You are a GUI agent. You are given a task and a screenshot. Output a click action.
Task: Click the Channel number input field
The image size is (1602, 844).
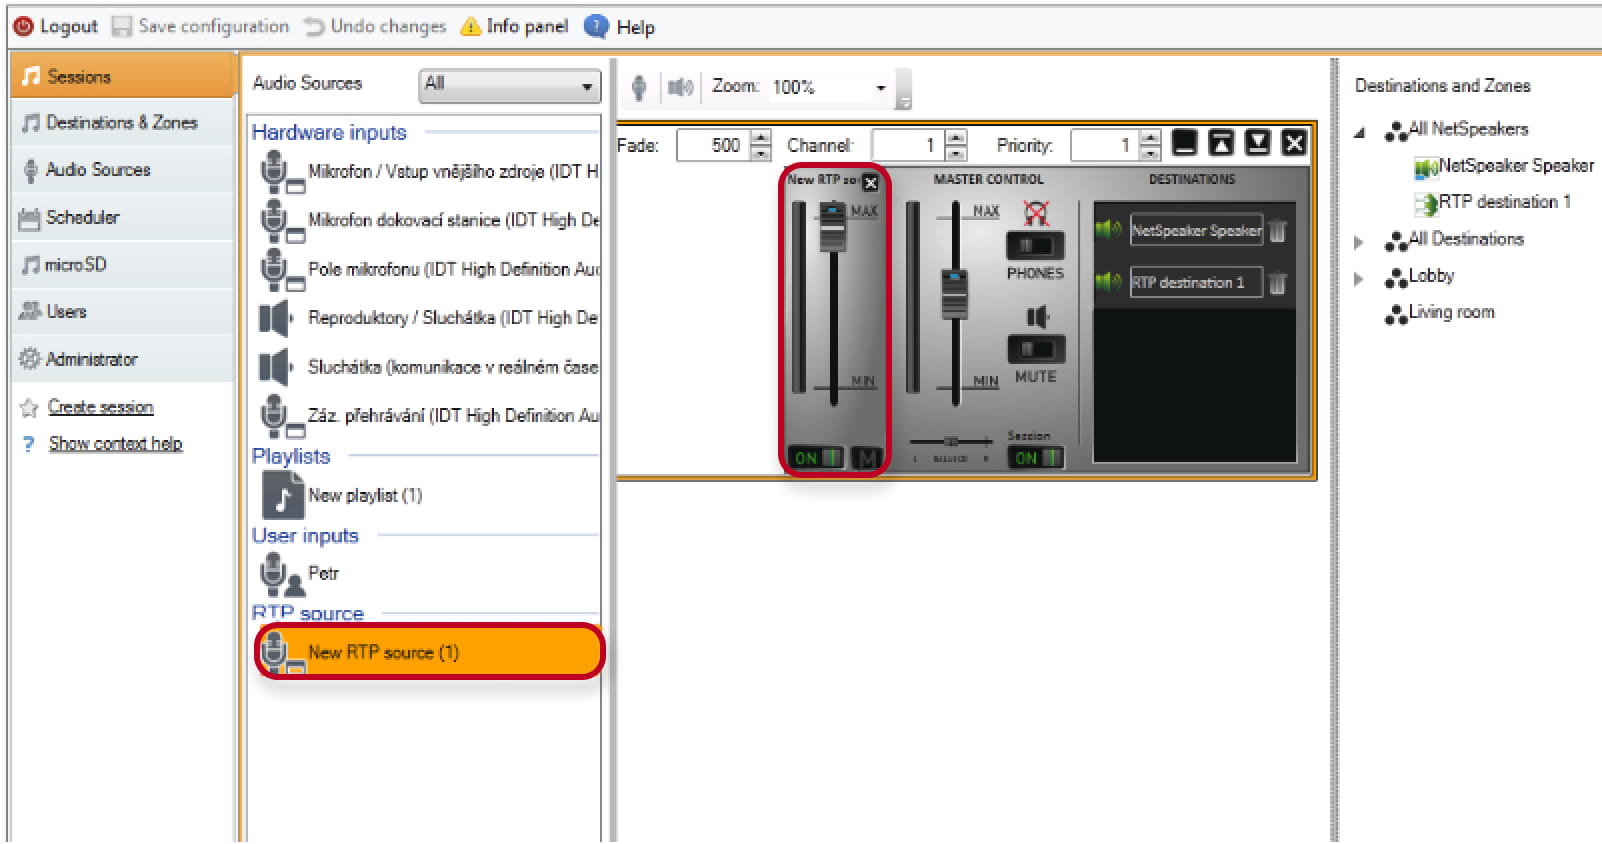(909, 145)
